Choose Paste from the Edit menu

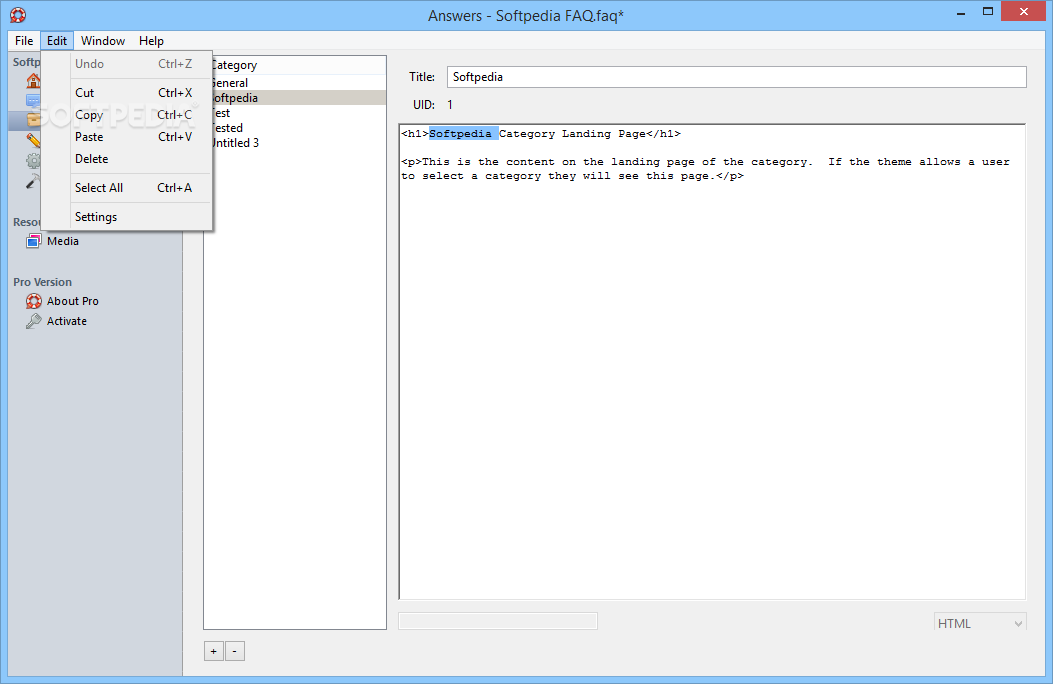coord(127,137)
